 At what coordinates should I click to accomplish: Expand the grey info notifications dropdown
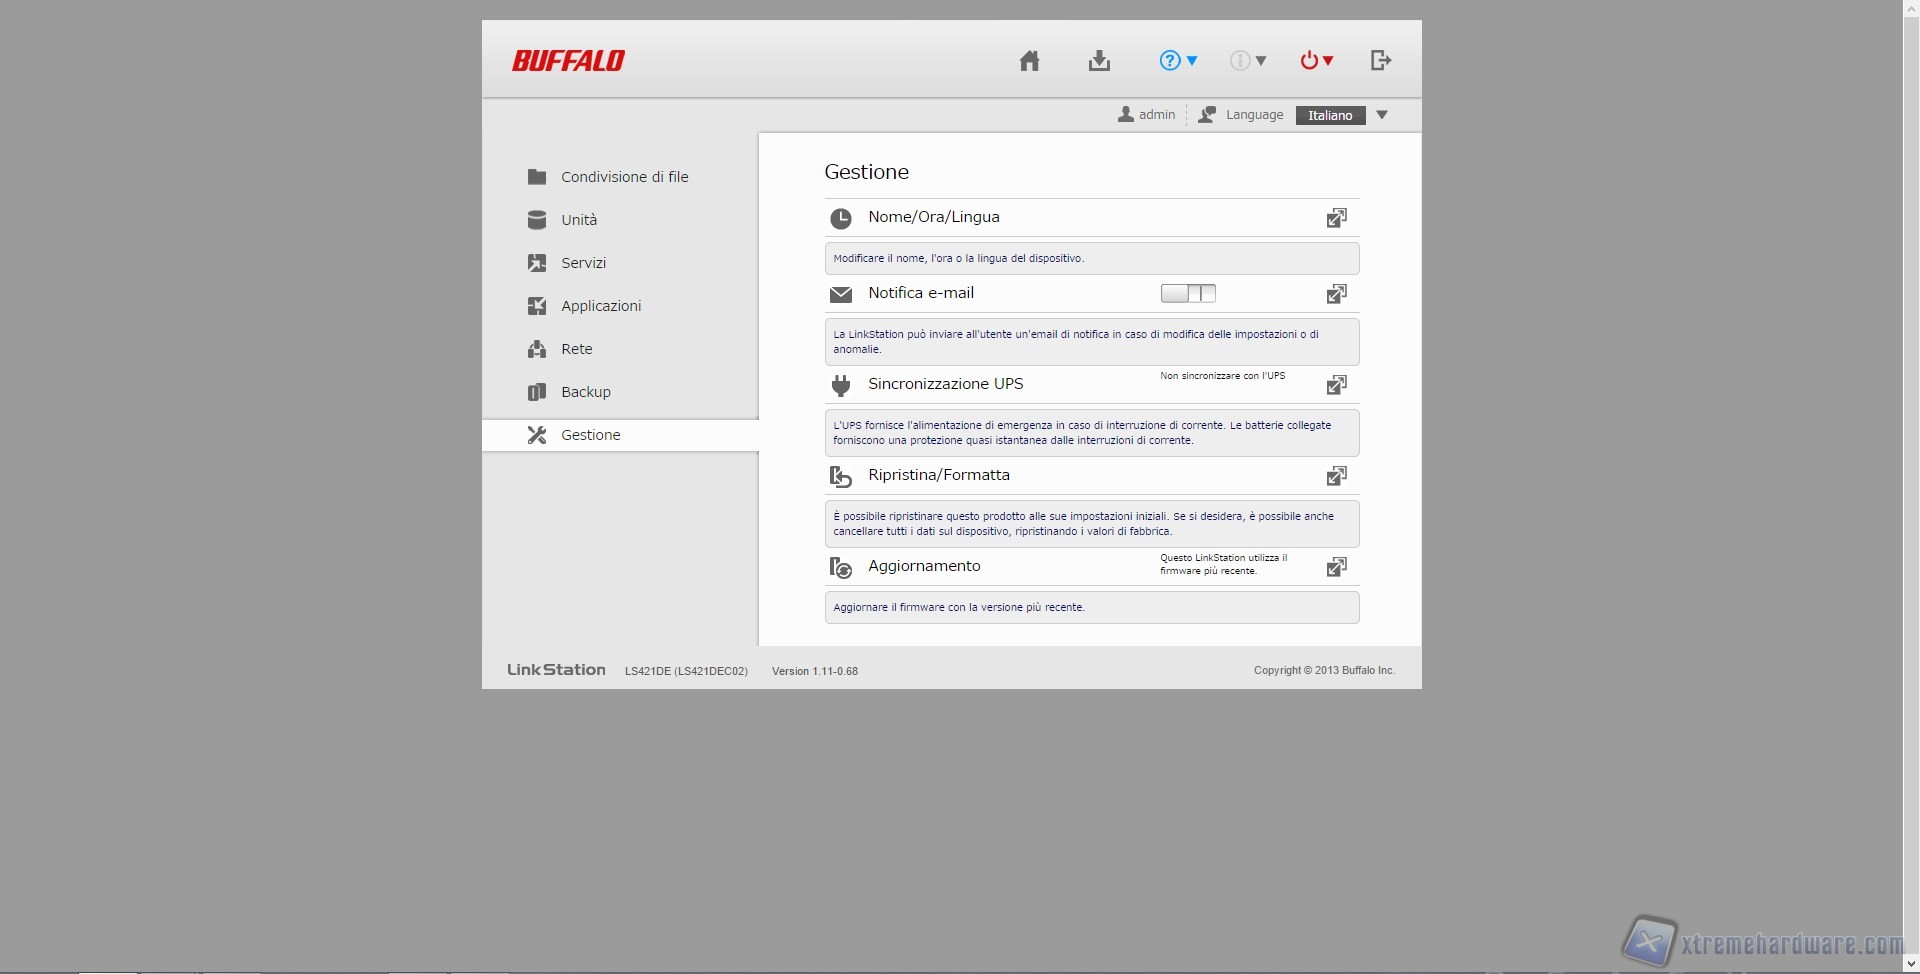point(1247,61)
